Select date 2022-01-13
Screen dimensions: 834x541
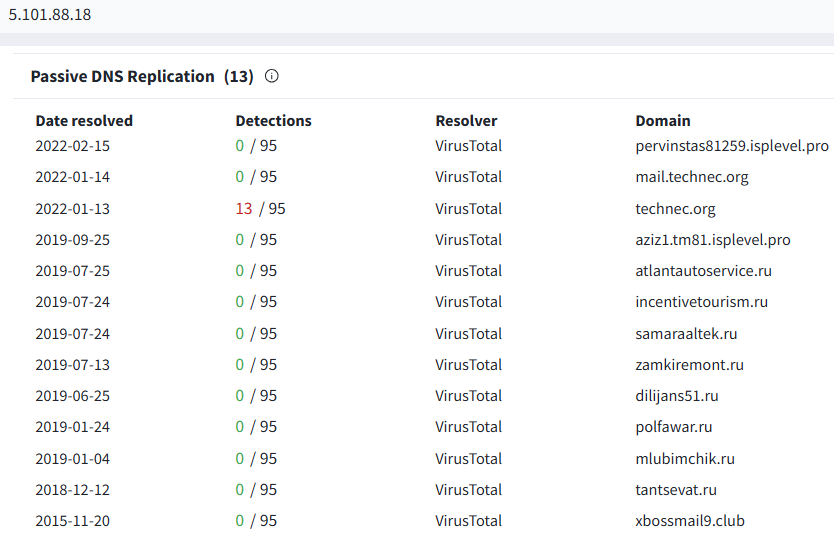[72, 209]
